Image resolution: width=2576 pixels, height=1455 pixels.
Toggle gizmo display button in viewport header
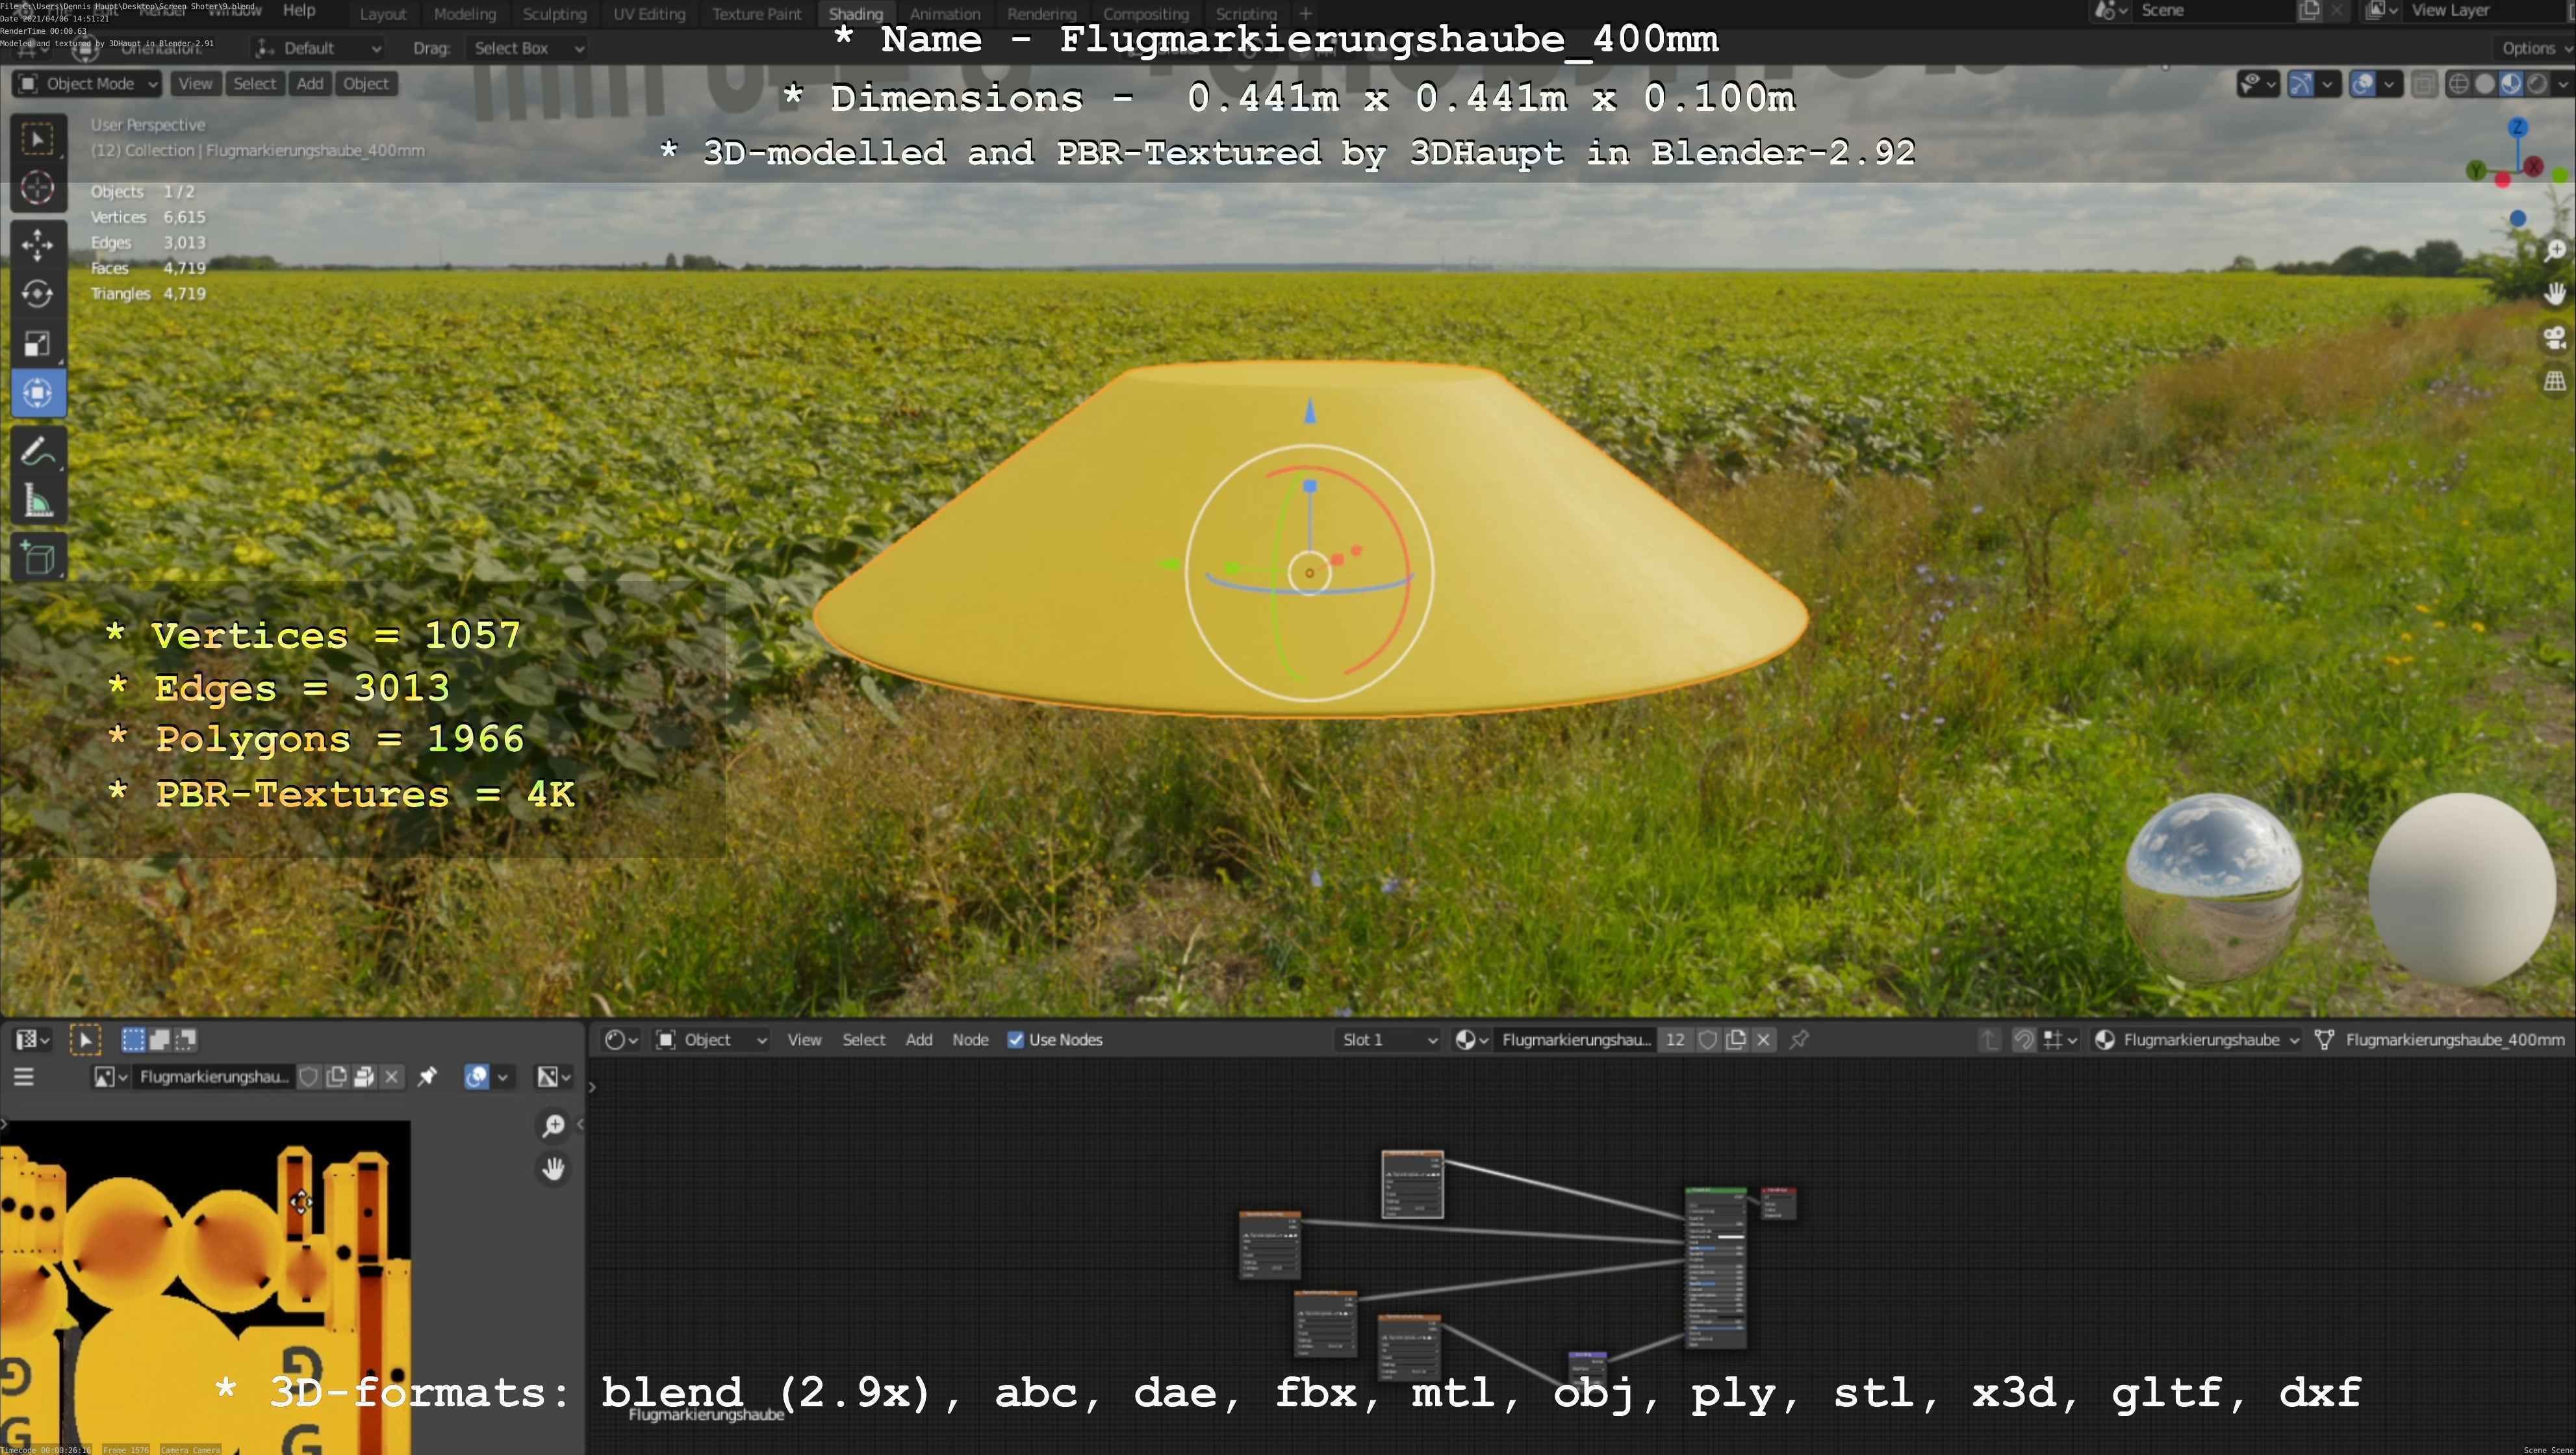click(x=2301, y=84)
